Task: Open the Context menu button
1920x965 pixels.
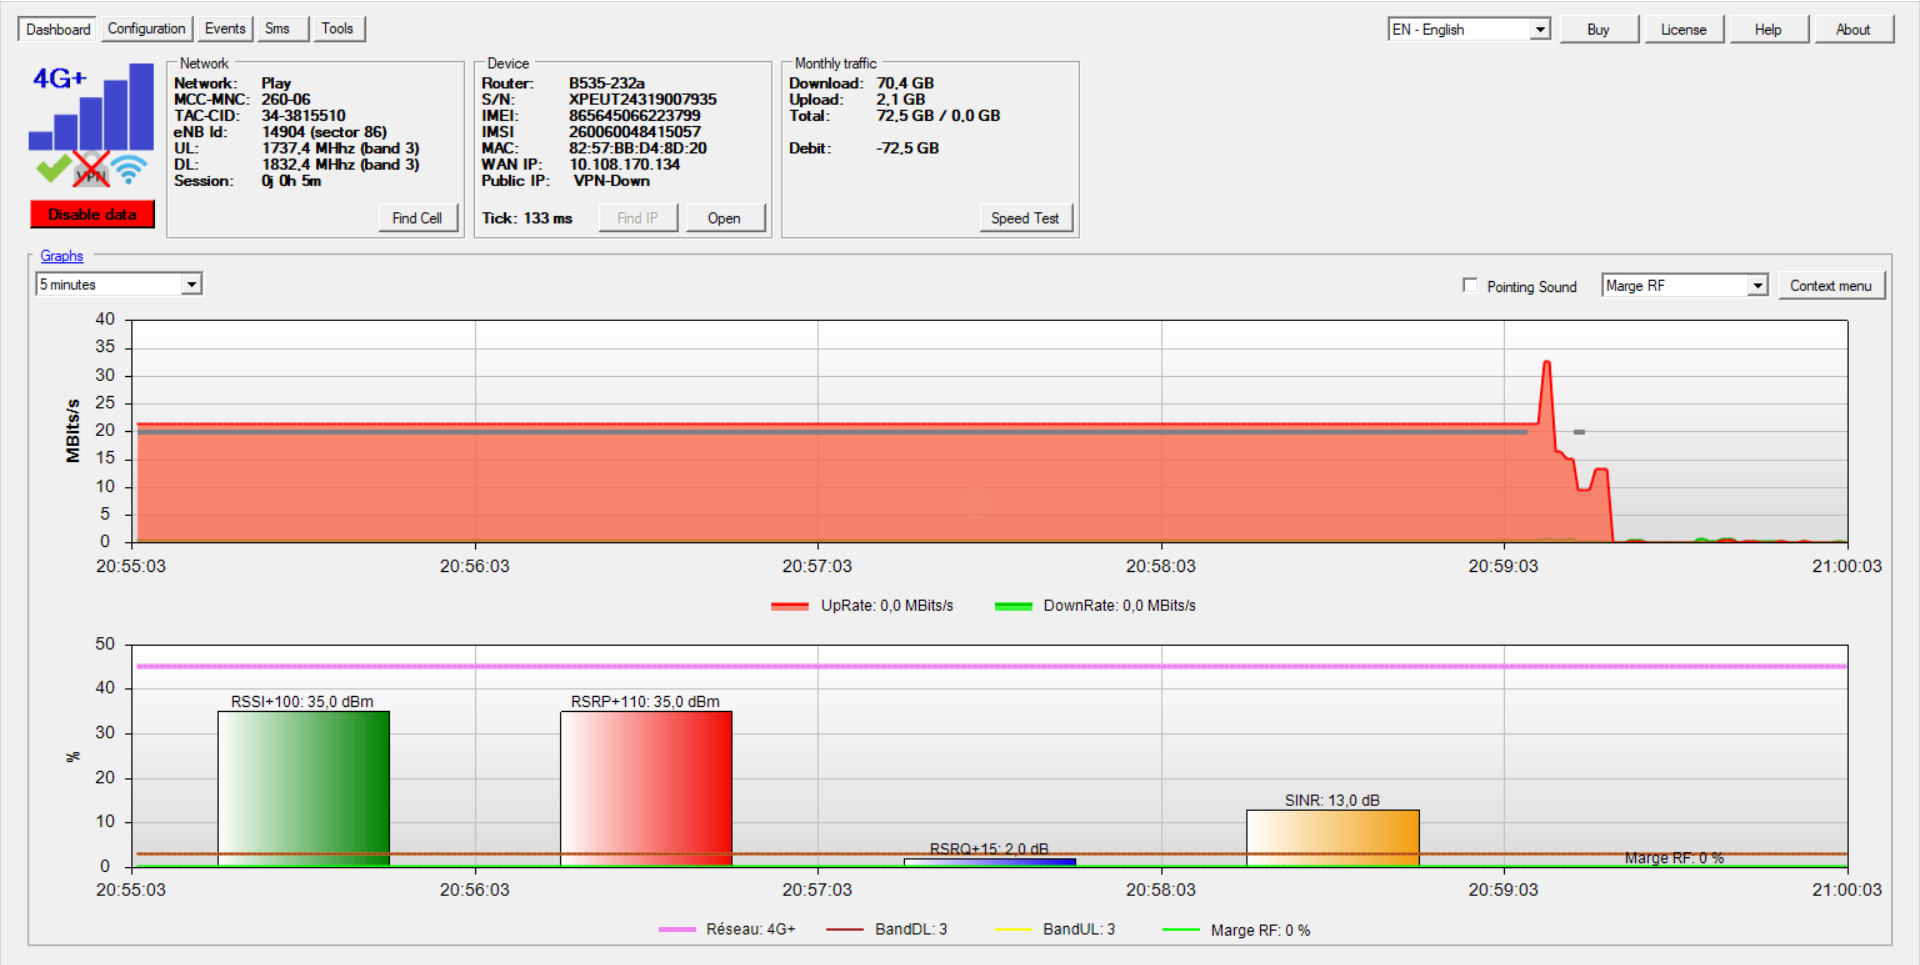Action: click(x=1830, y=286)
